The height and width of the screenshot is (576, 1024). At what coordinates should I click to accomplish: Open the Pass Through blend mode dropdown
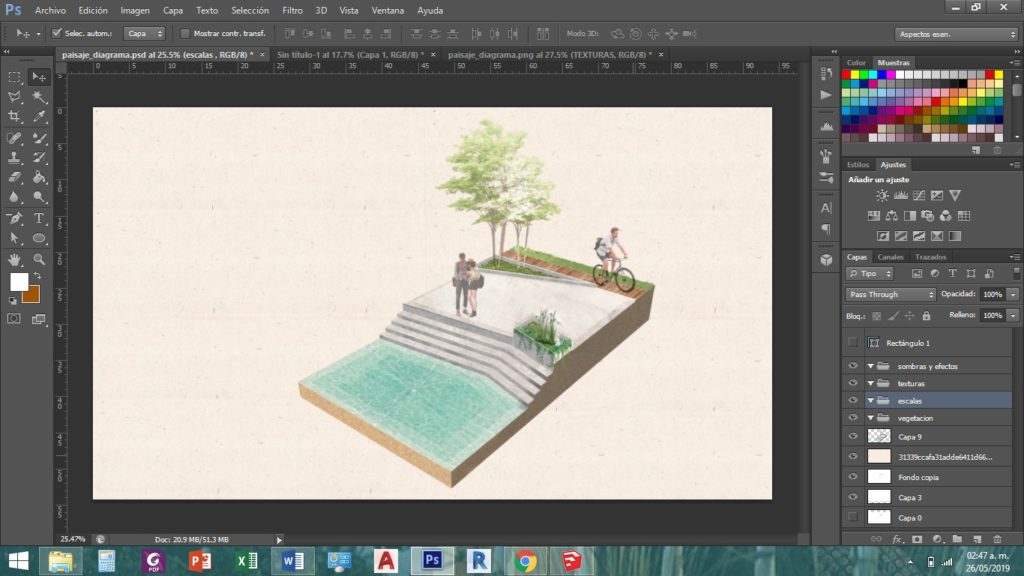pos(891,295)
